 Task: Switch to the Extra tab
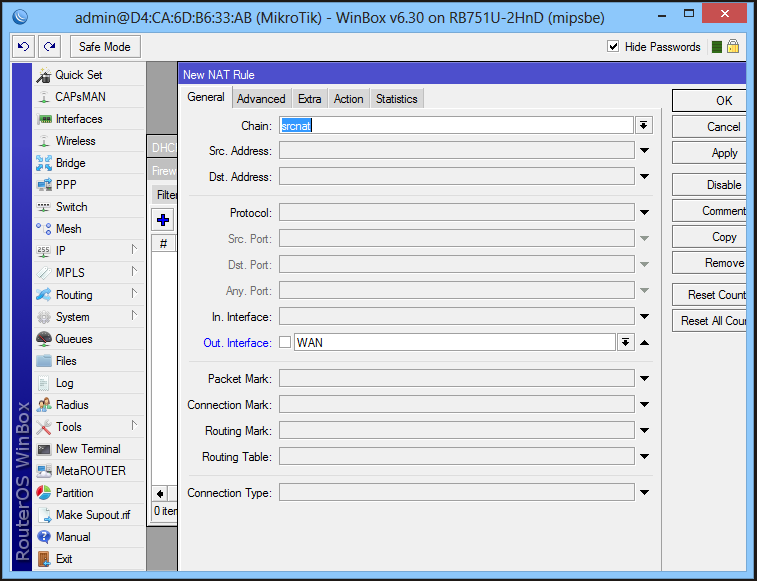[x=309, y=99]
